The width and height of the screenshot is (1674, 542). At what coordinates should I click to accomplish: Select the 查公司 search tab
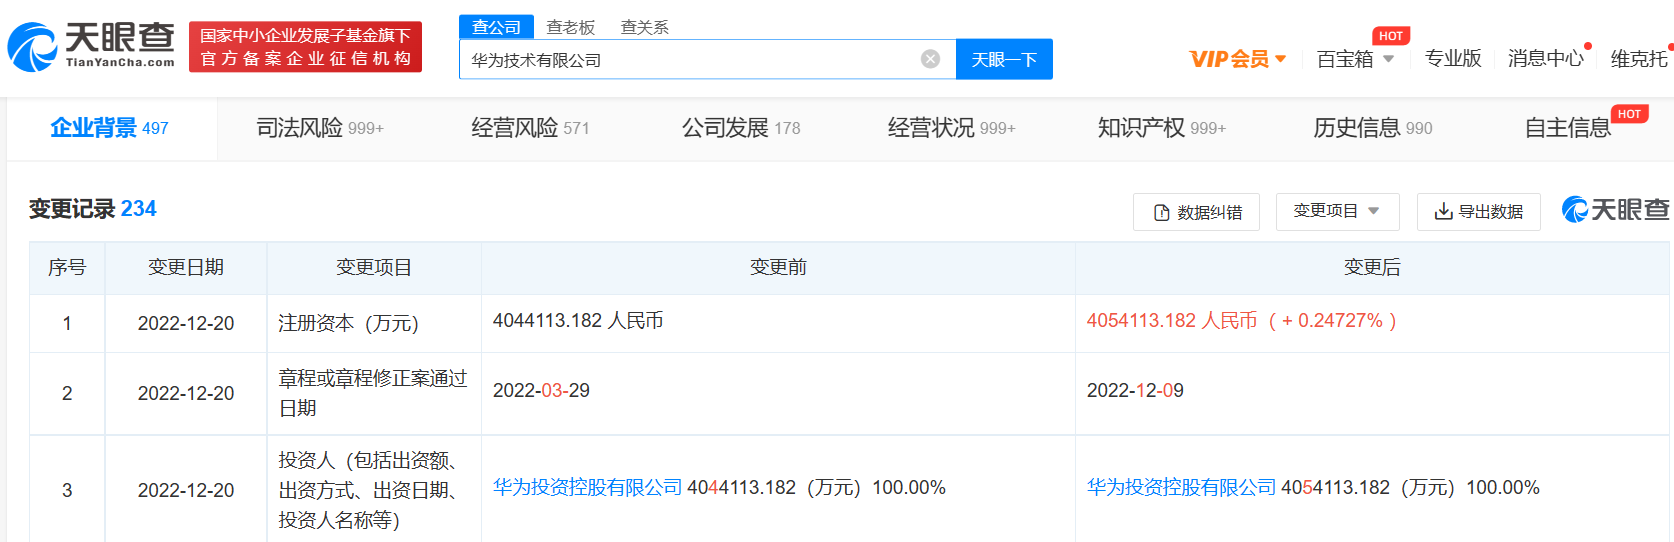click(x=497, y=27)
